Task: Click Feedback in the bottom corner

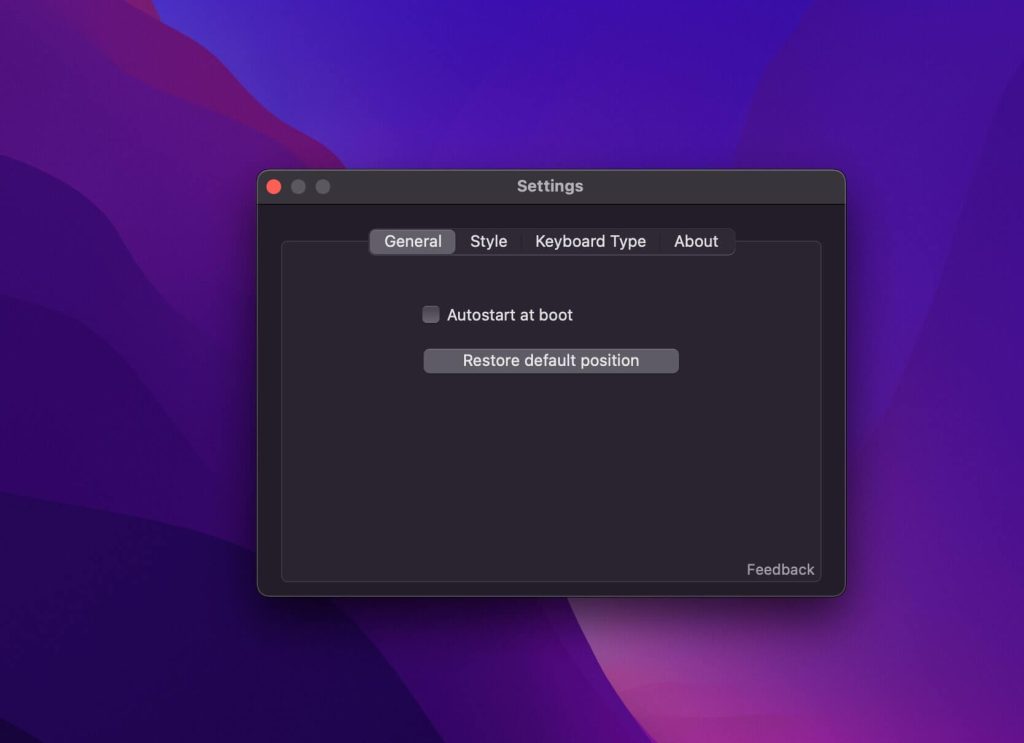Action: click(x=780, y=568)
